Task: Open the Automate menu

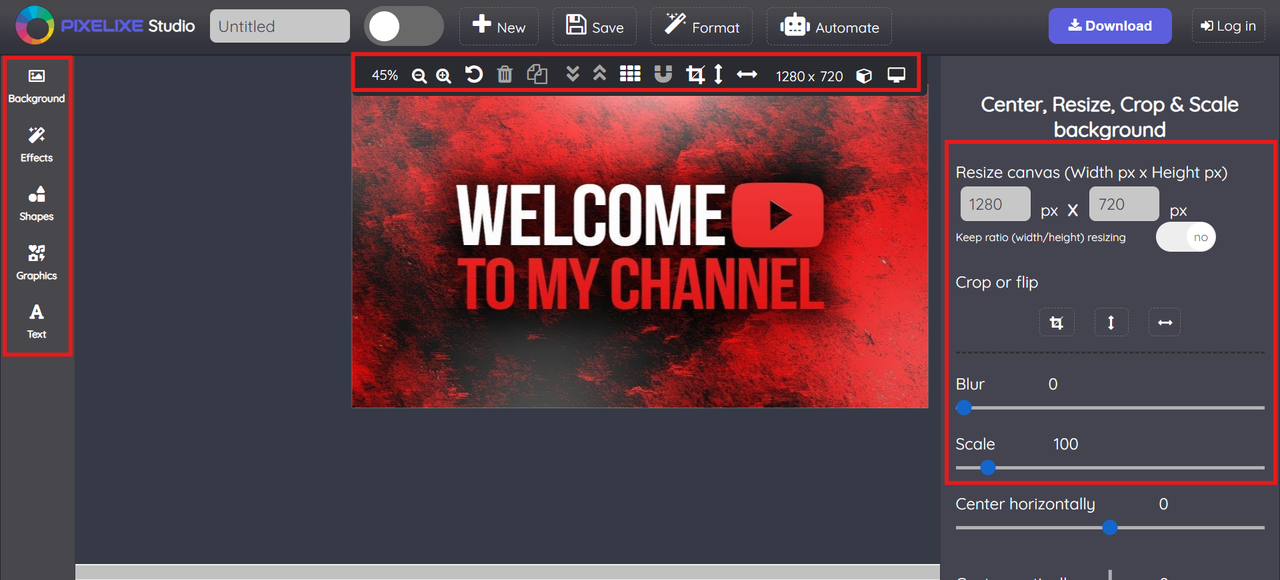Action: click(x=829, y=26)
